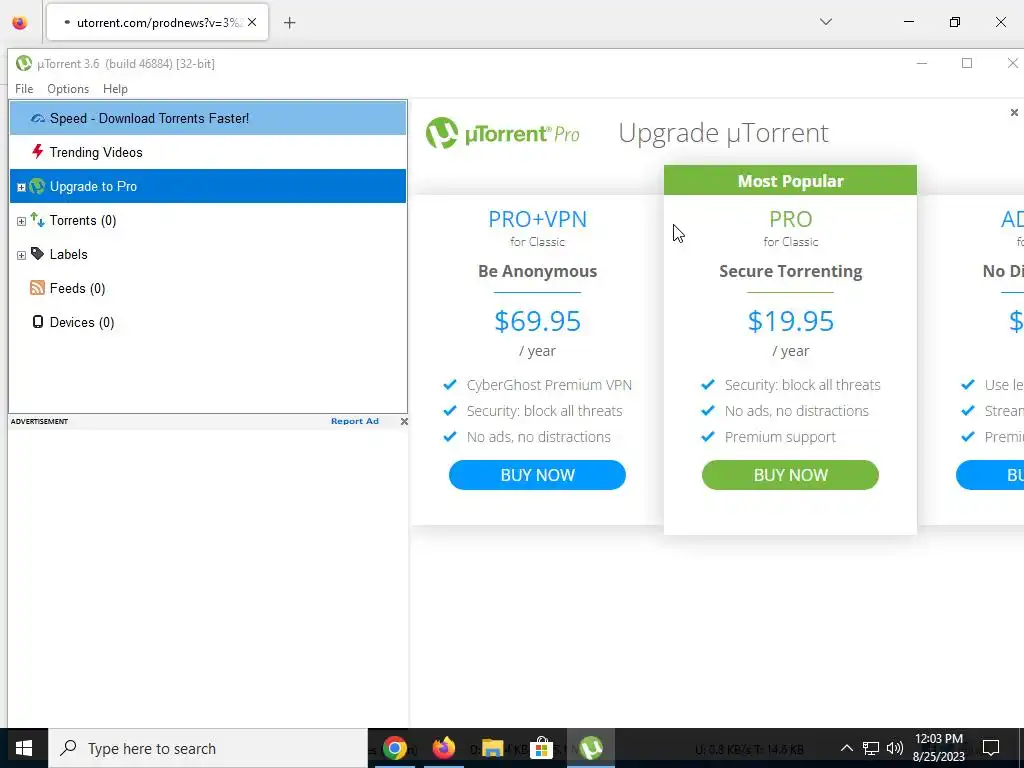
Task: Open Microsoft Store from the taskbar
Action: click(541, 748)
